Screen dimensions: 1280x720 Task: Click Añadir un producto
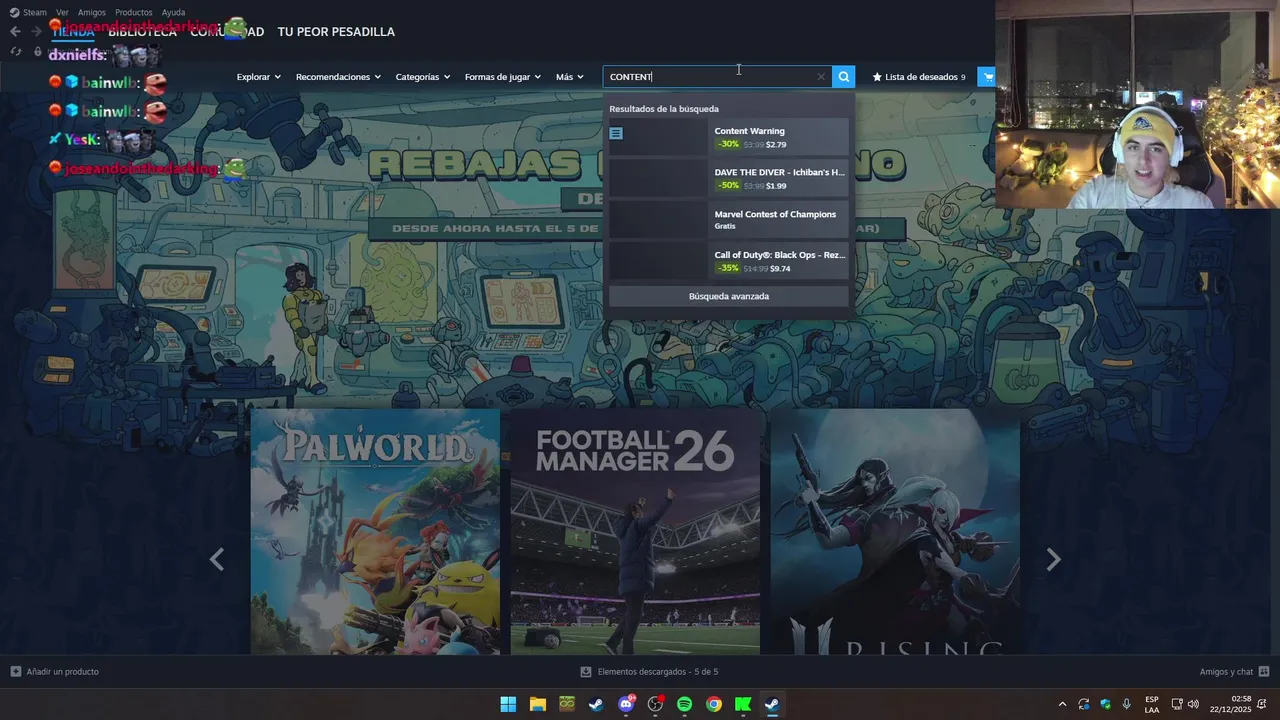tap(62, 672)
